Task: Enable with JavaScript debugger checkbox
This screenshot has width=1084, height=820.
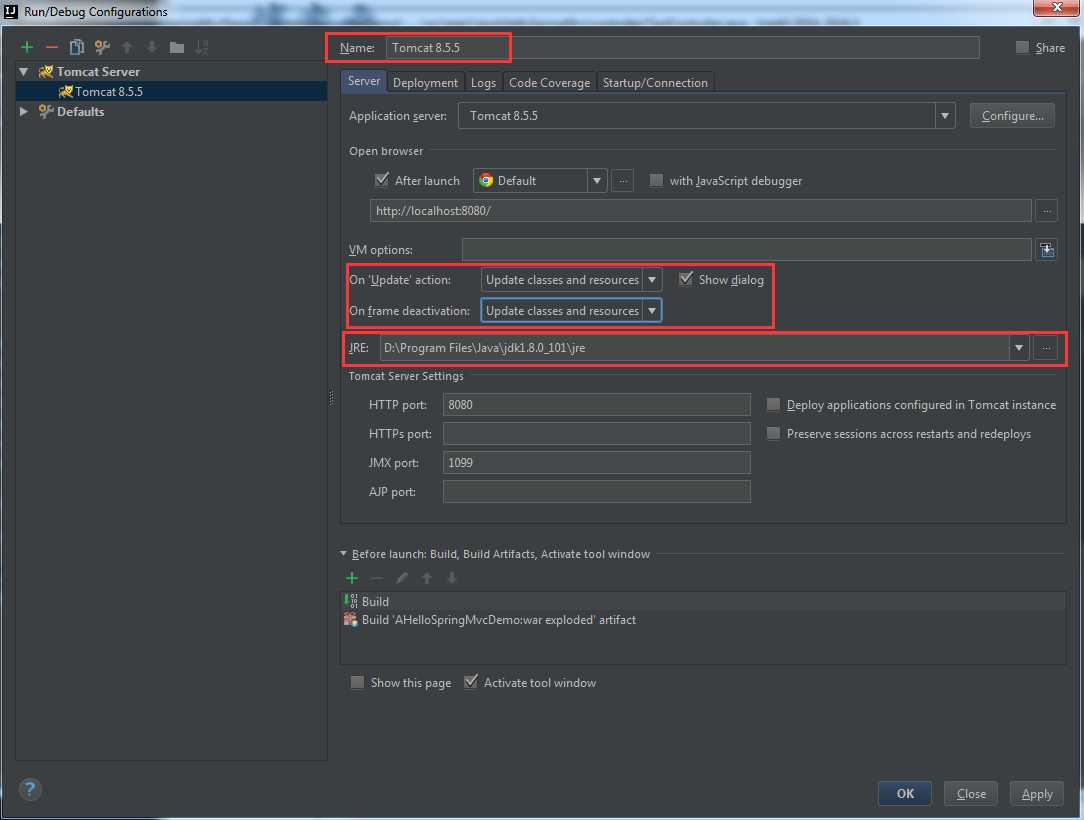Action: pyautogui.click(x=656, y=180)
